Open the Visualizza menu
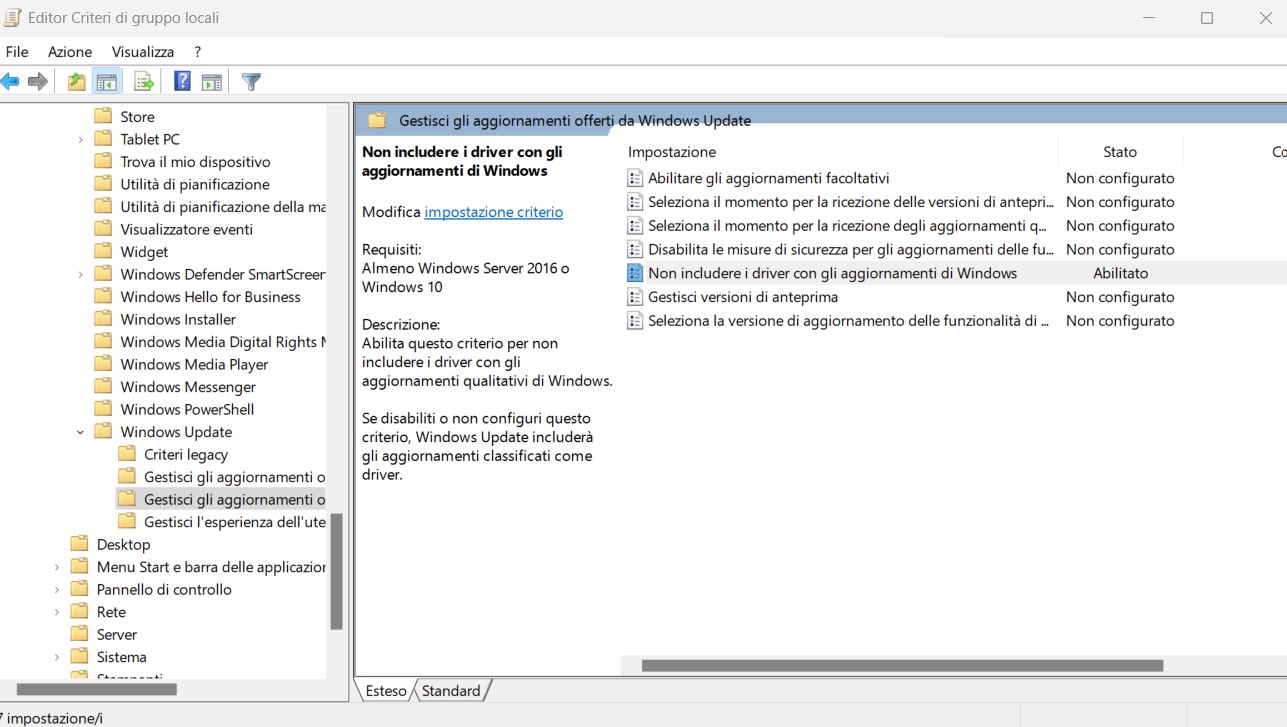Viewport: 1287px width, 727px height. [x=143, y=52]
